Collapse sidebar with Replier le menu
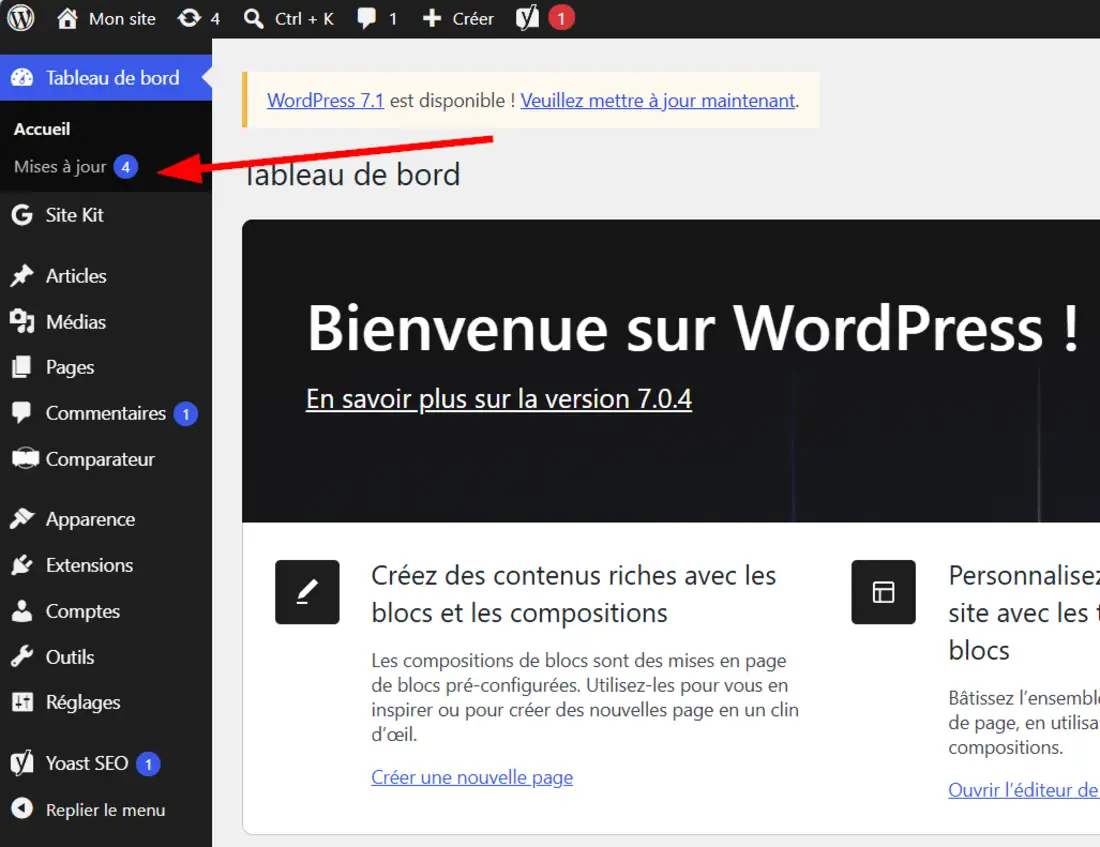The height and width of the screenshot is (847, 1100). pyautogui.click(x=106, y=809)
